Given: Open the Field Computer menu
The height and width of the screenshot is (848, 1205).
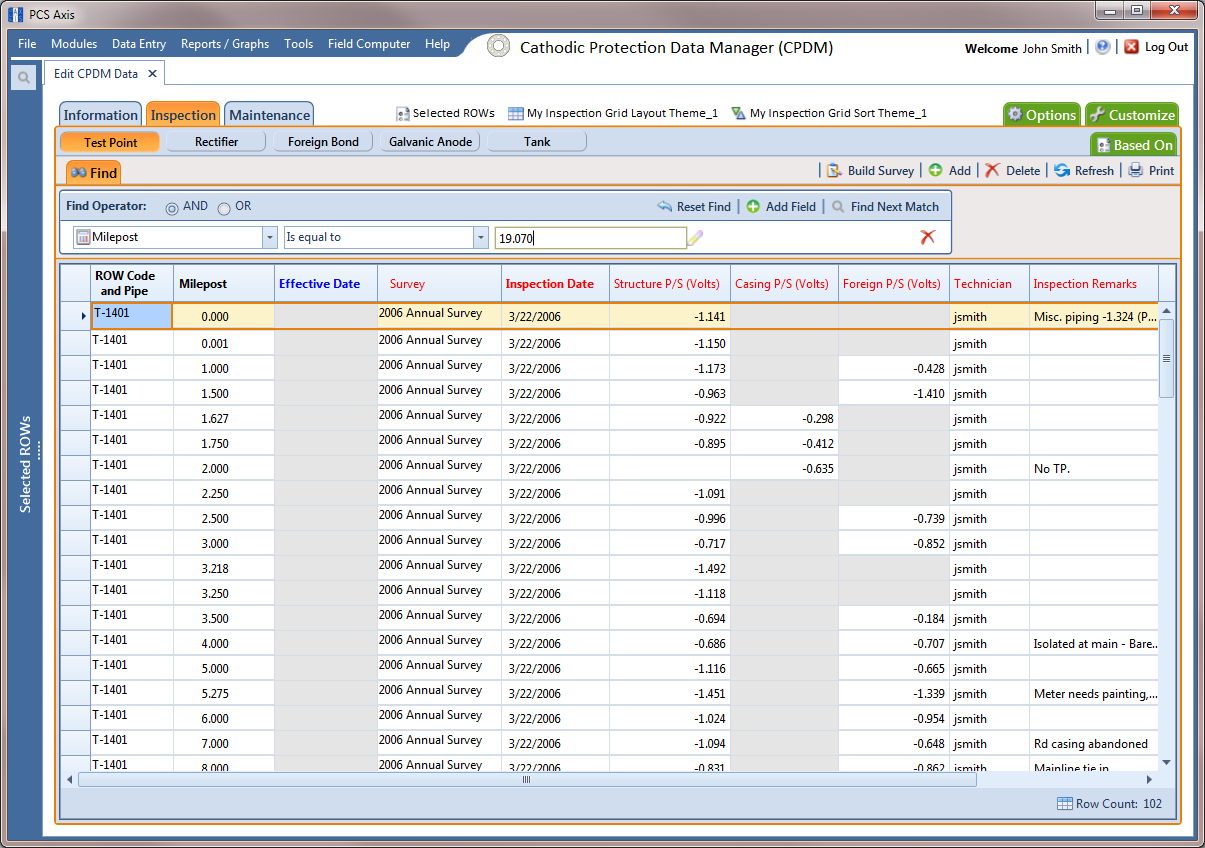Looking at the screenshot, I should click(369, 44).
